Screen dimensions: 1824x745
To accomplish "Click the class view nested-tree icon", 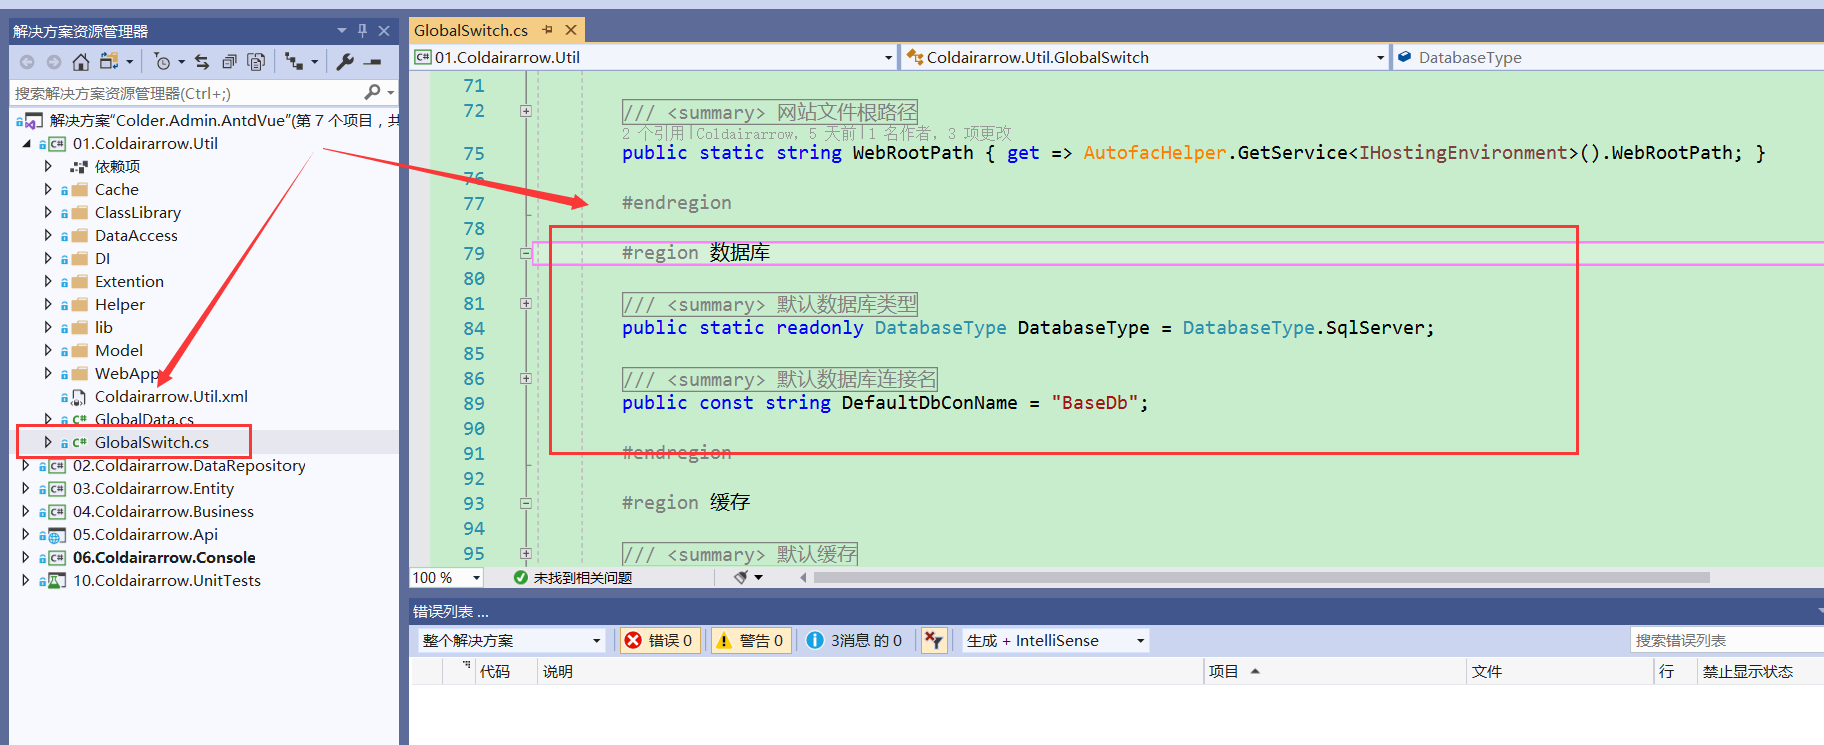I will (x=293, y=62).
